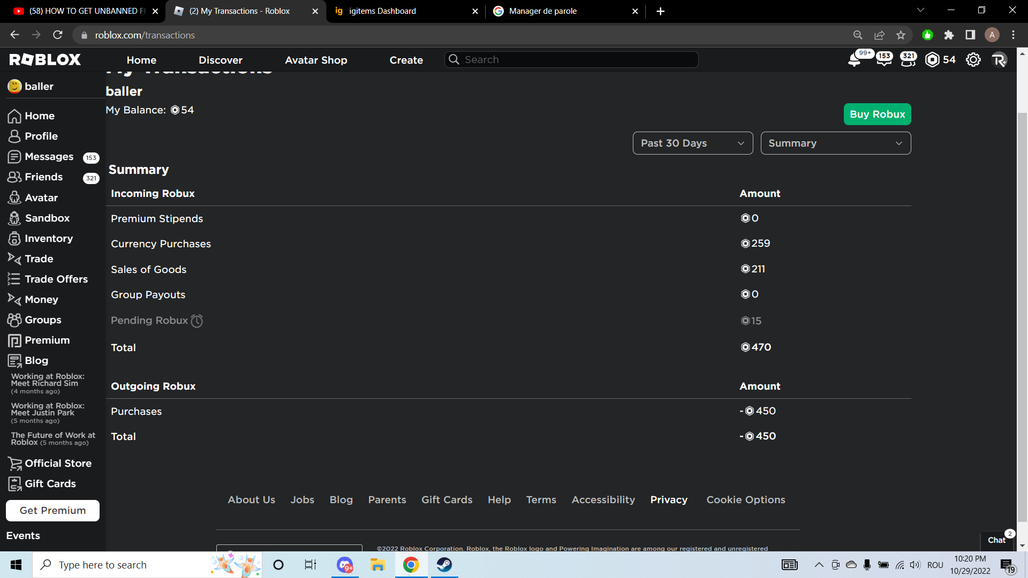This screenshot has width=1028, height=578.
Task: Open Inventory in the sidebar
Action: pyautogui.click(x=49, y=239)
